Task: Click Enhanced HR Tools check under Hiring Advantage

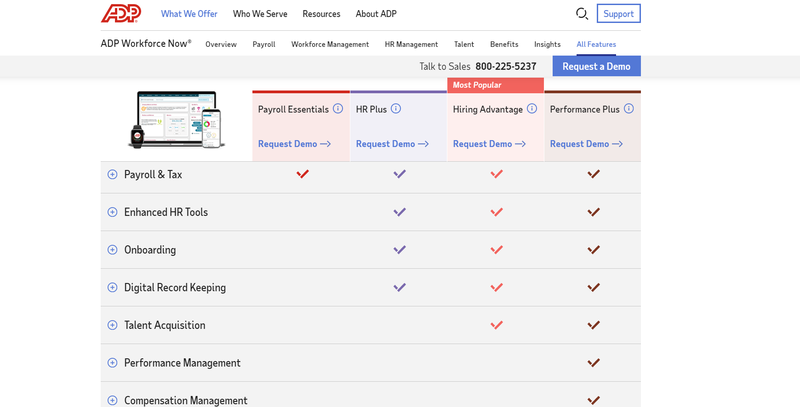Action: 496,212
